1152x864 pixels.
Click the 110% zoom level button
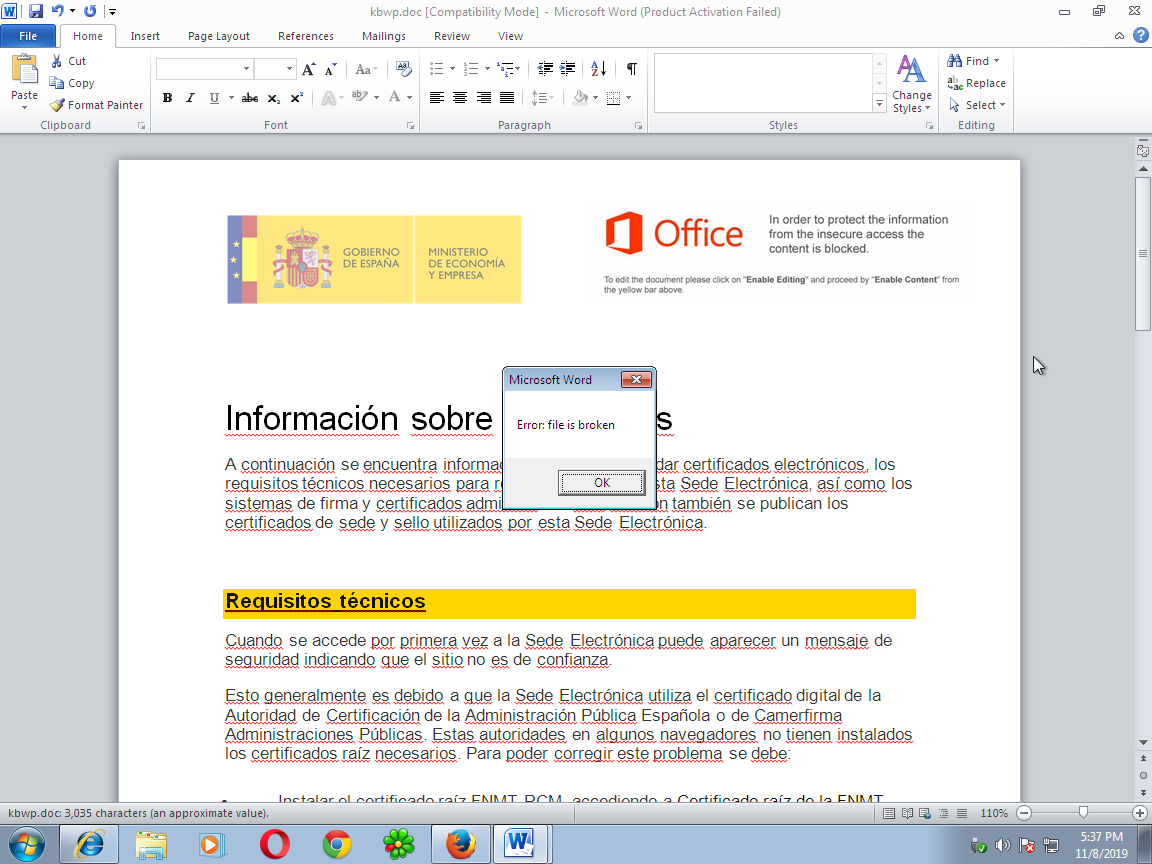(993, 813)
